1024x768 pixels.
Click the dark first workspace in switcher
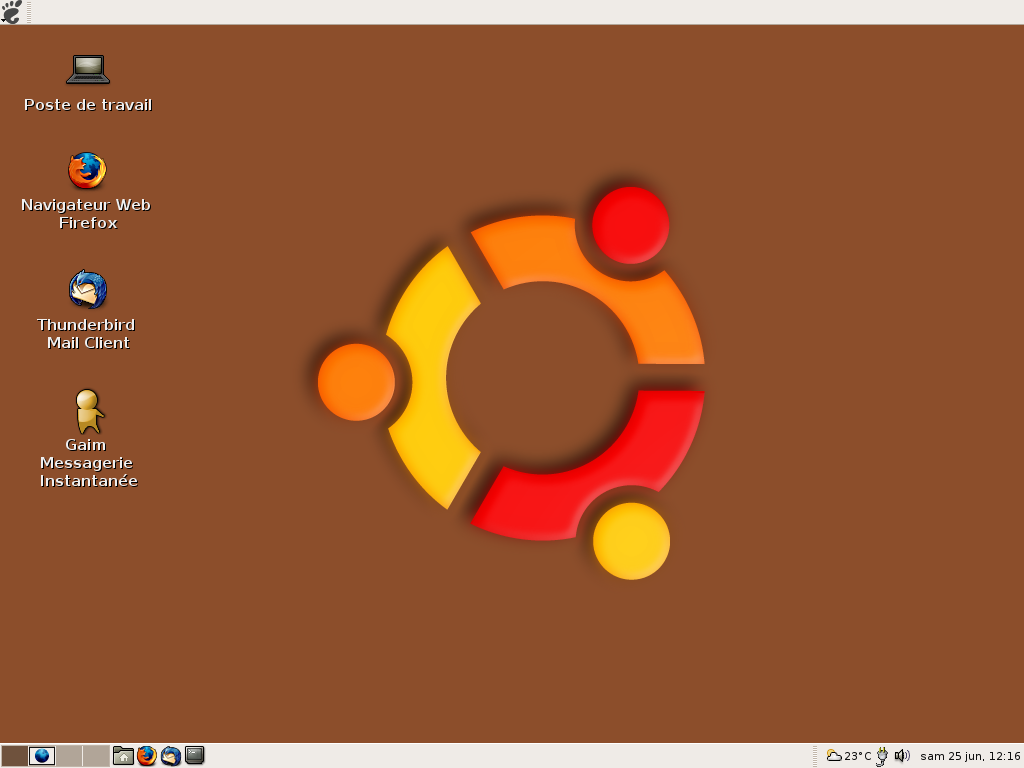pos(14,756)
